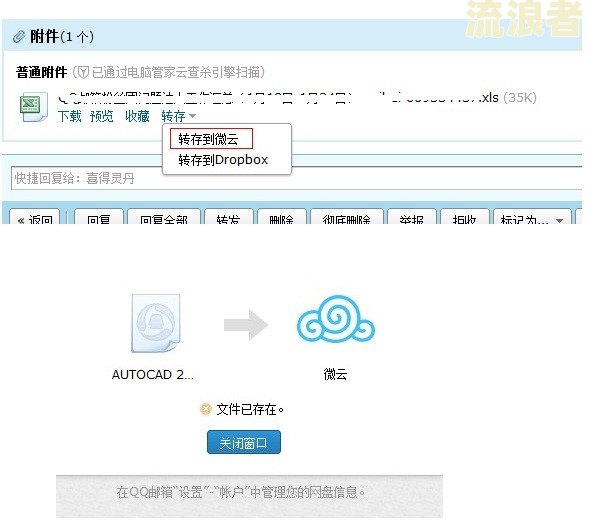This screenshot has width=589, height=521.
Task: Click the (35K) file size text
Action: [520, 98]
